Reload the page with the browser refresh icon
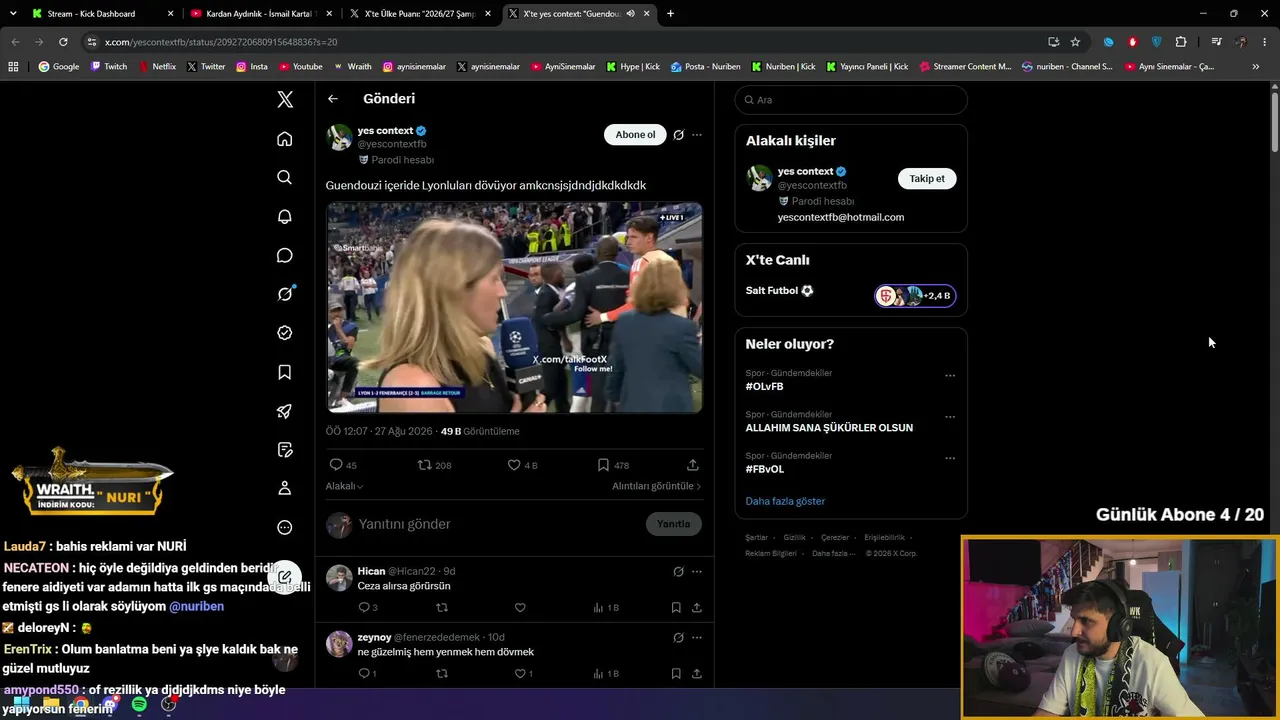Viewport: 1280px width, 720px height. (63, 42)
